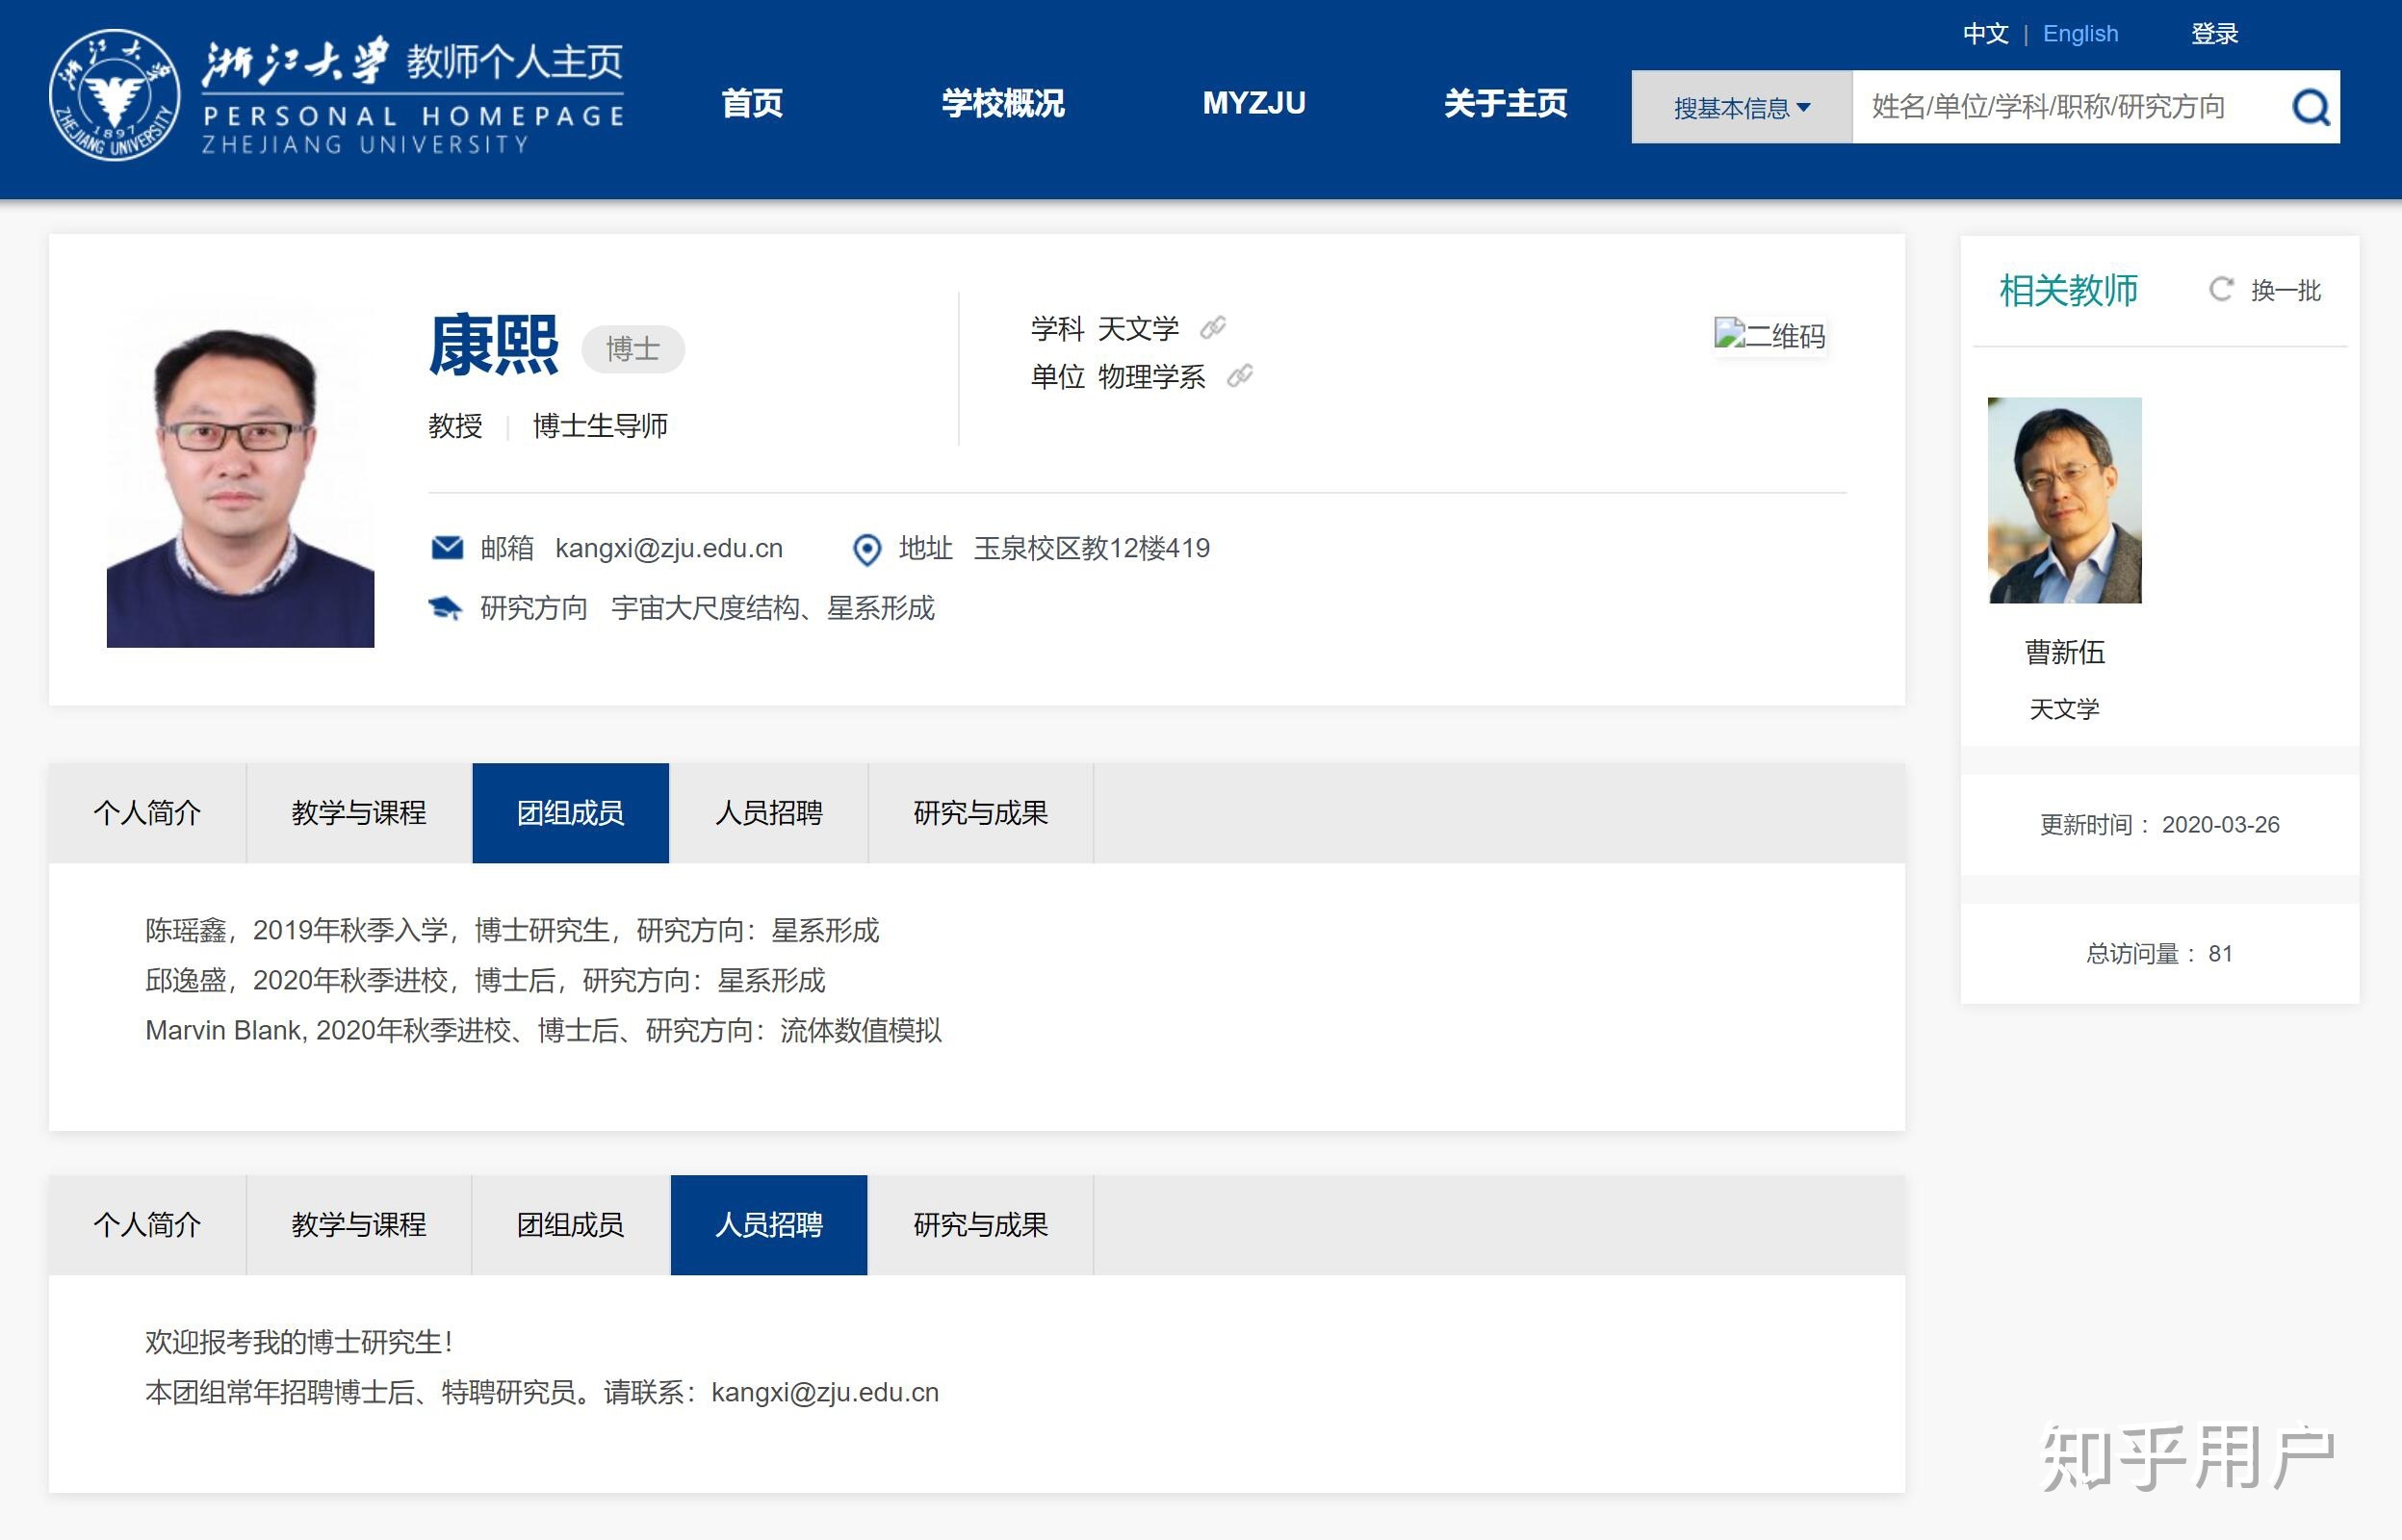Switch language to English

click(x=2080, y=34)
